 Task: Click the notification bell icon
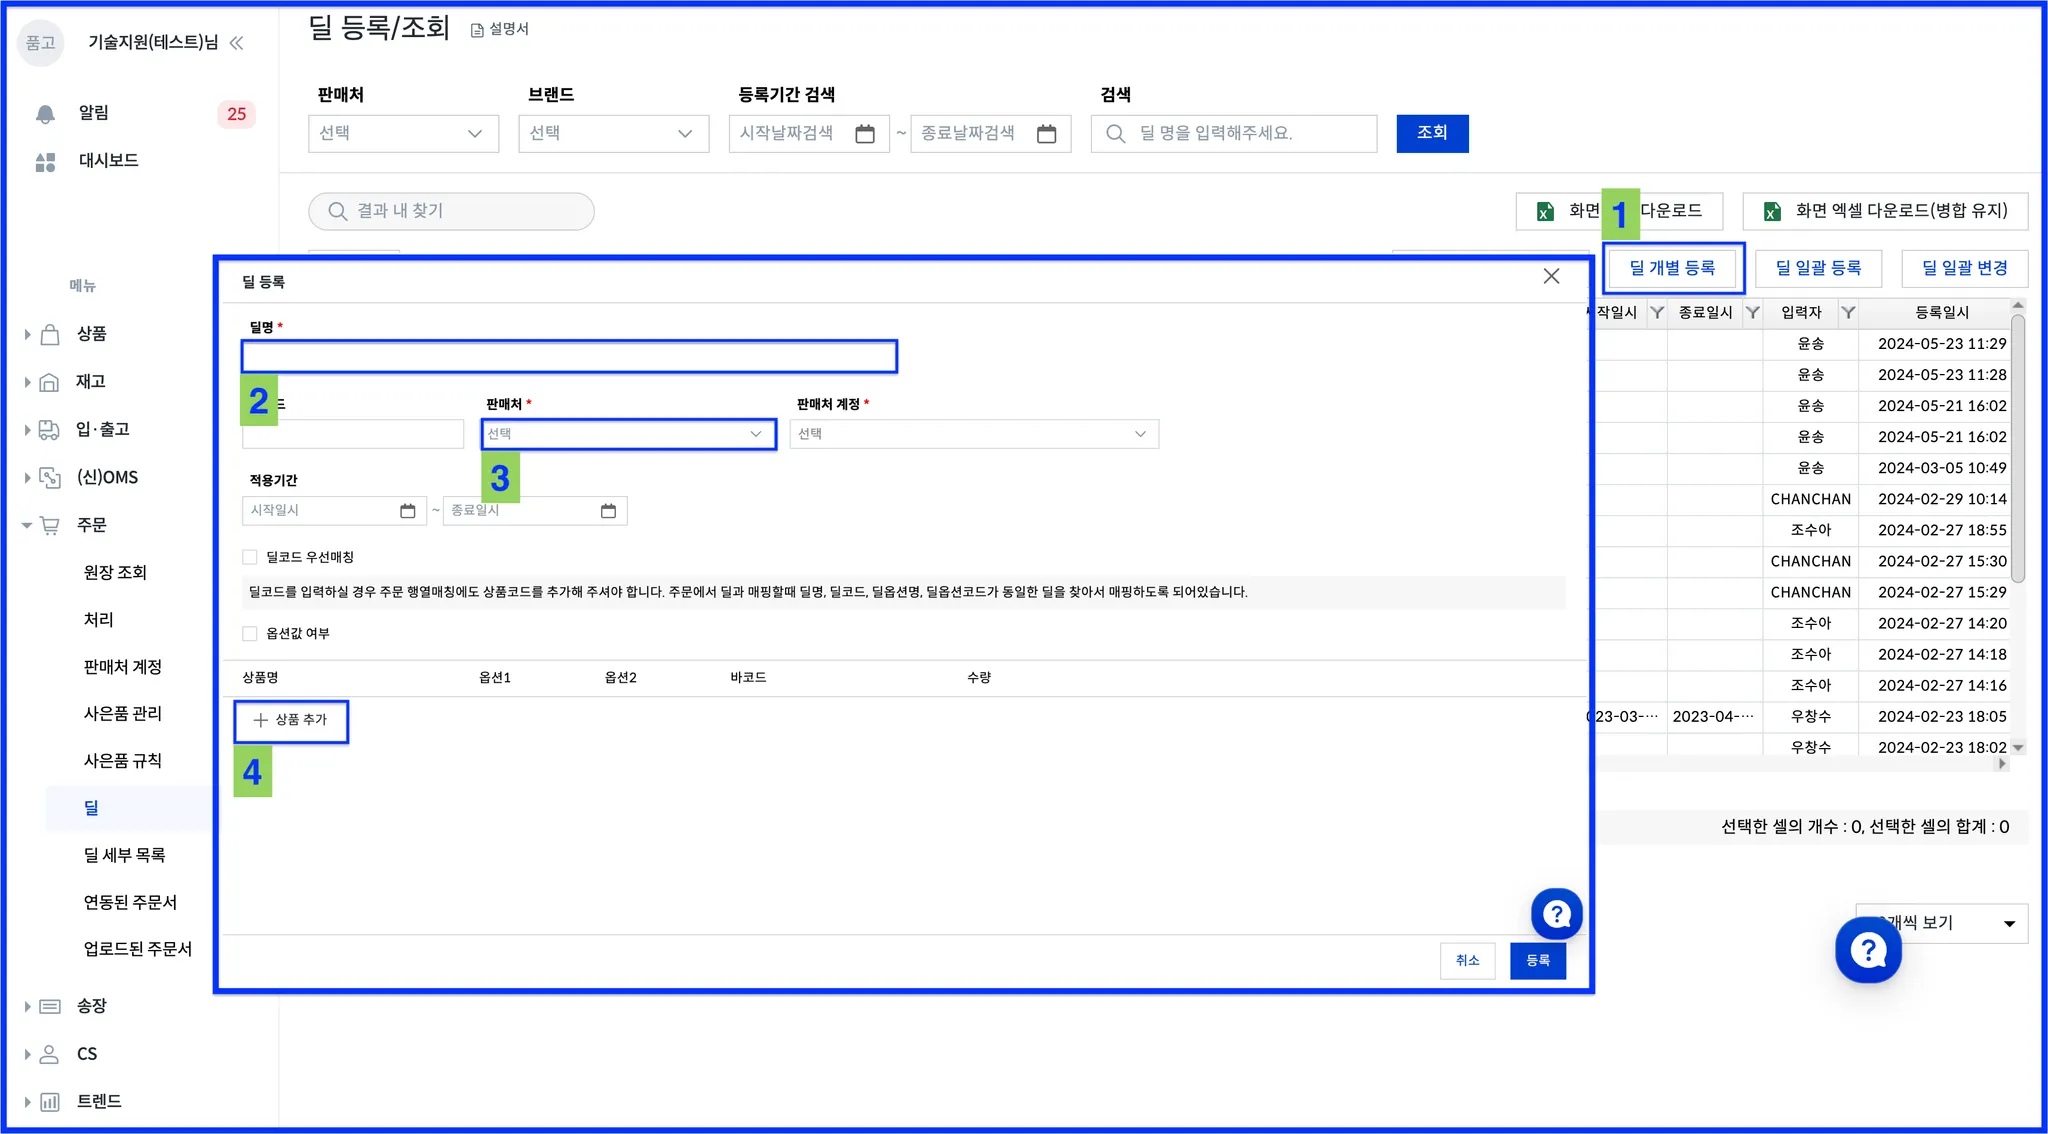pyautogui.click(x=45, y=114)
